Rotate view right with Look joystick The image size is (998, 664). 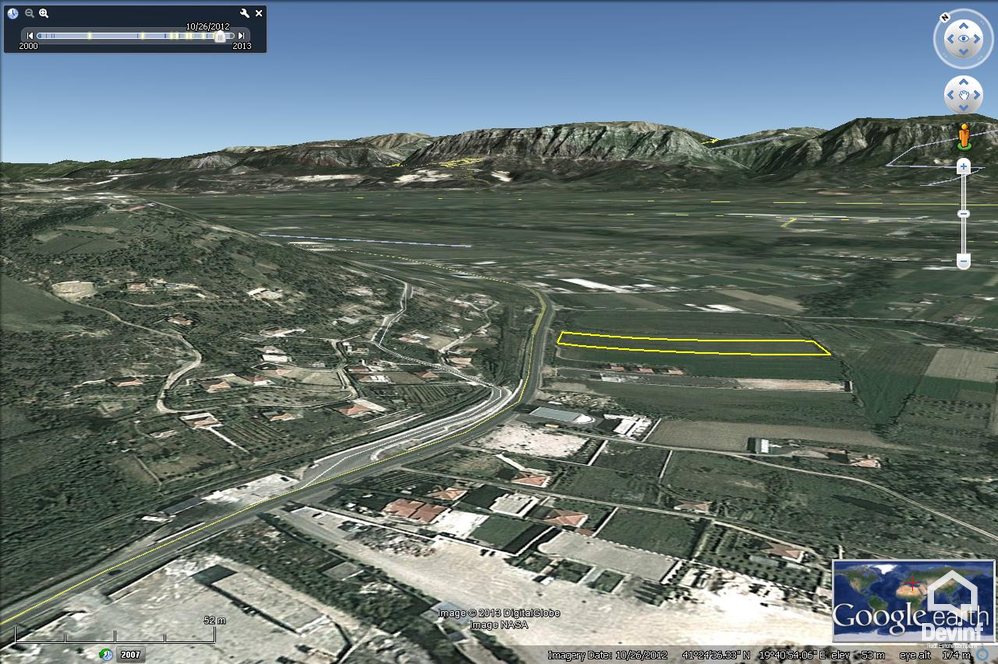coord(976,39)
